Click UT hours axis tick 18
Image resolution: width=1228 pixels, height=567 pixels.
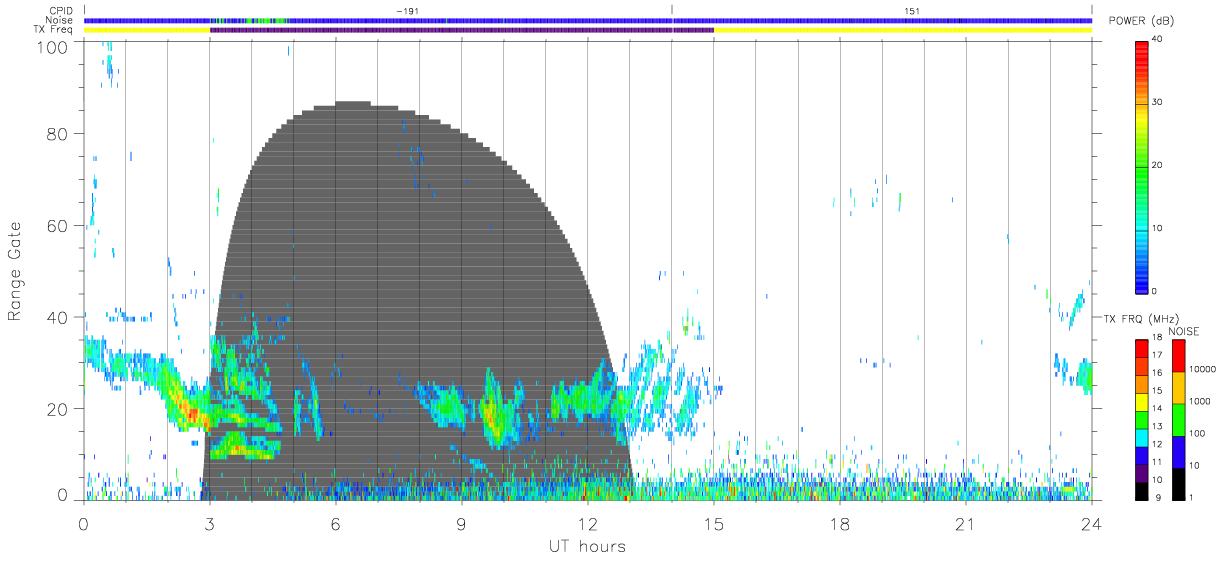click(x=840, y=523)
